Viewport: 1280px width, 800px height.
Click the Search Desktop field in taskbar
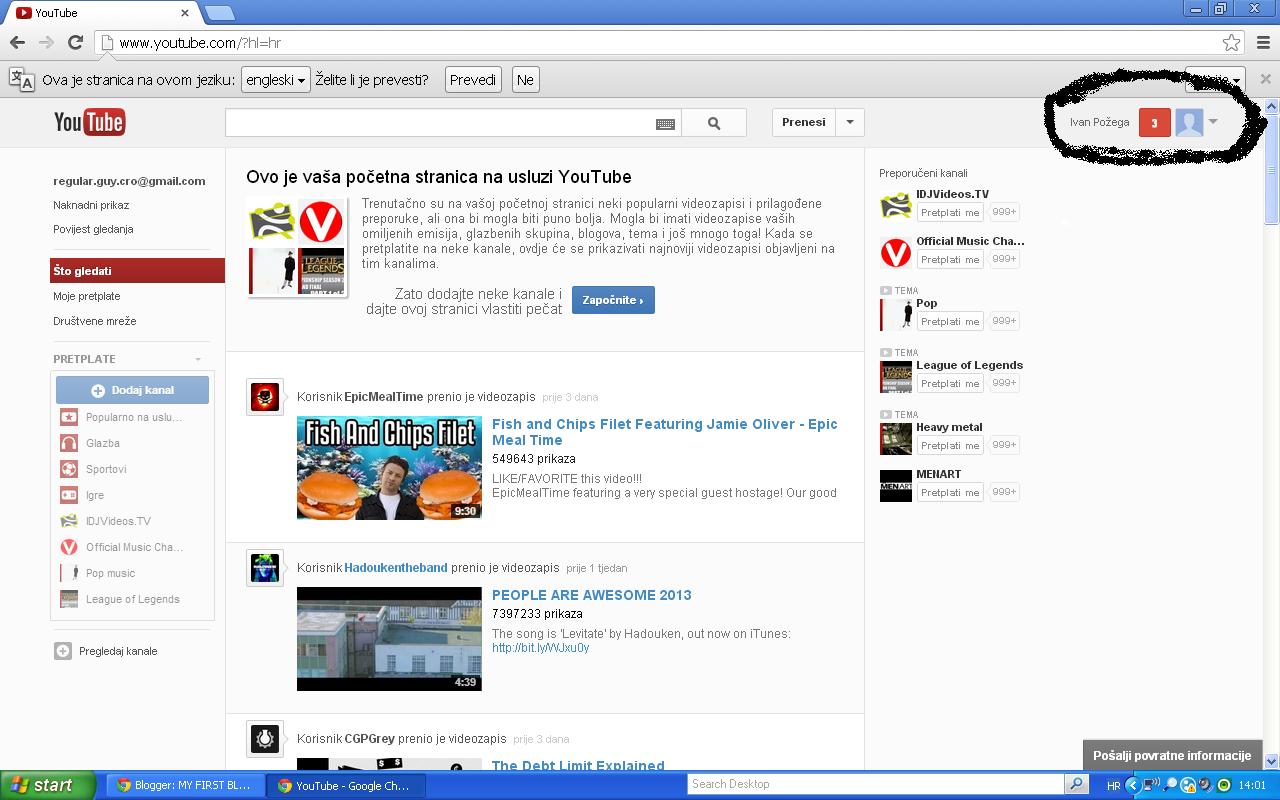tap(876, 784)
